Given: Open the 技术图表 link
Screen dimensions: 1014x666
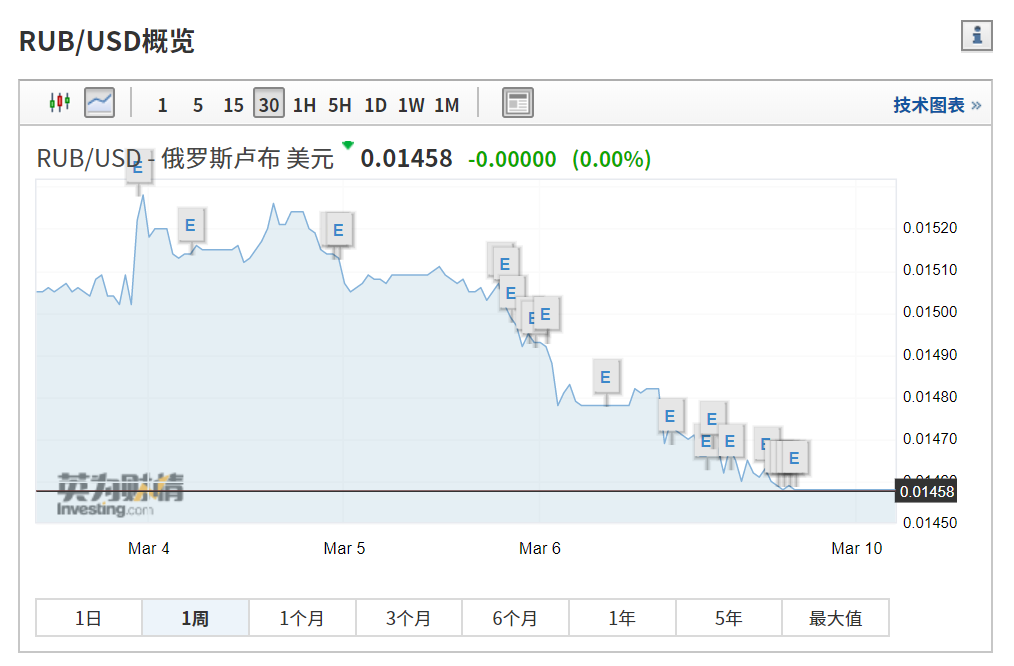Looking at the screenshot, I should click(937, 105).
